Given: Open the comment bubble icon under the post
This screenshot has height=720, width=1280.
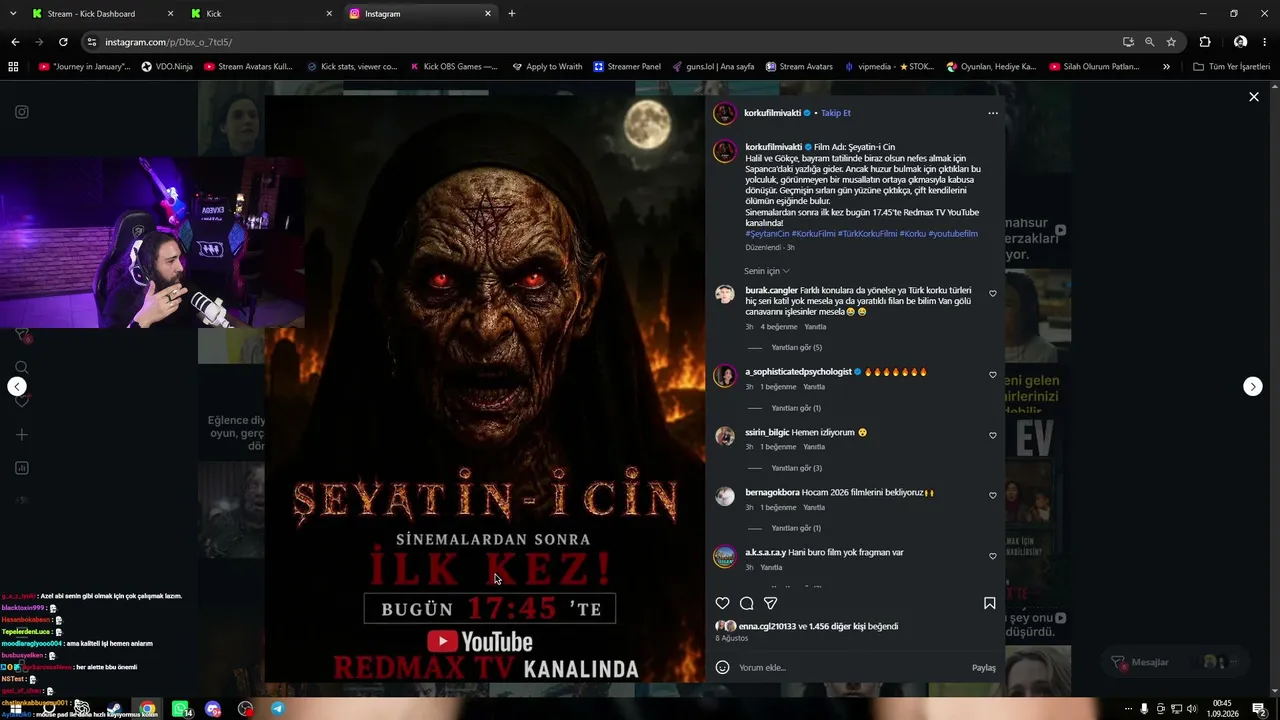Looking at the screenshot, I should [x=746, y=603].
